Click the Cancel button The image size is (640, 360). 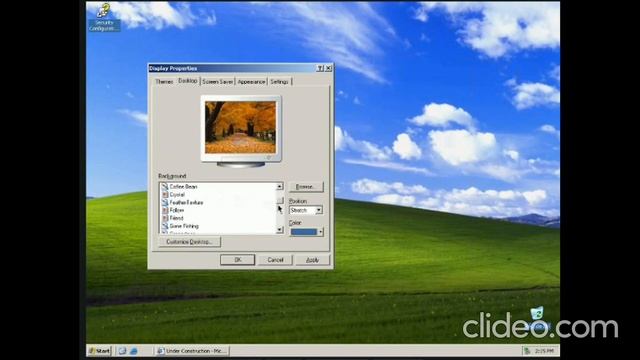[275, 260]
